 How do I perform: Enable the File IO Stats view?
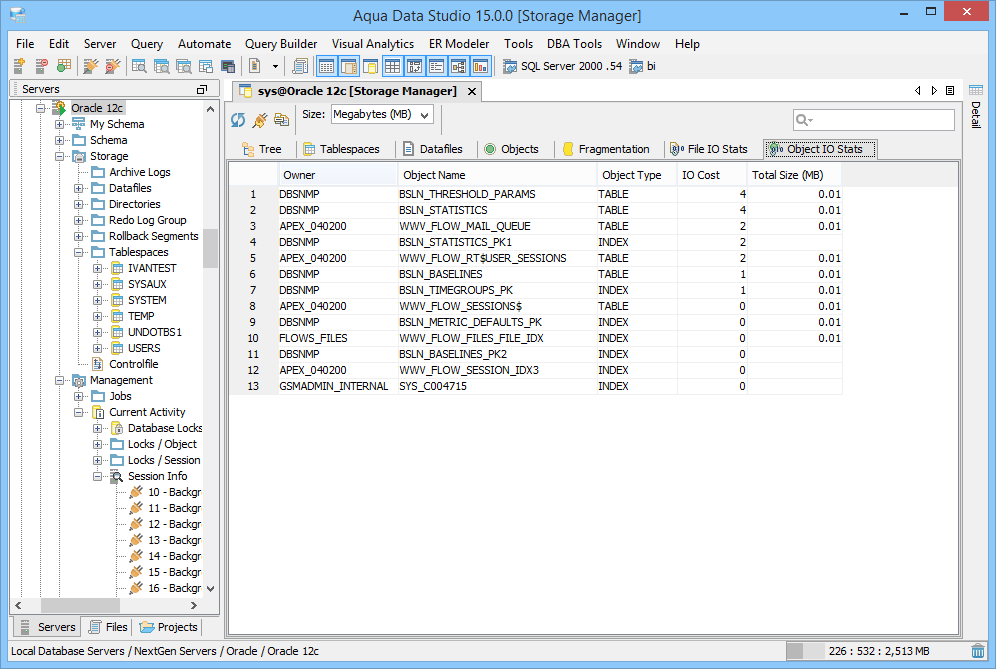[x=708, y=148]
